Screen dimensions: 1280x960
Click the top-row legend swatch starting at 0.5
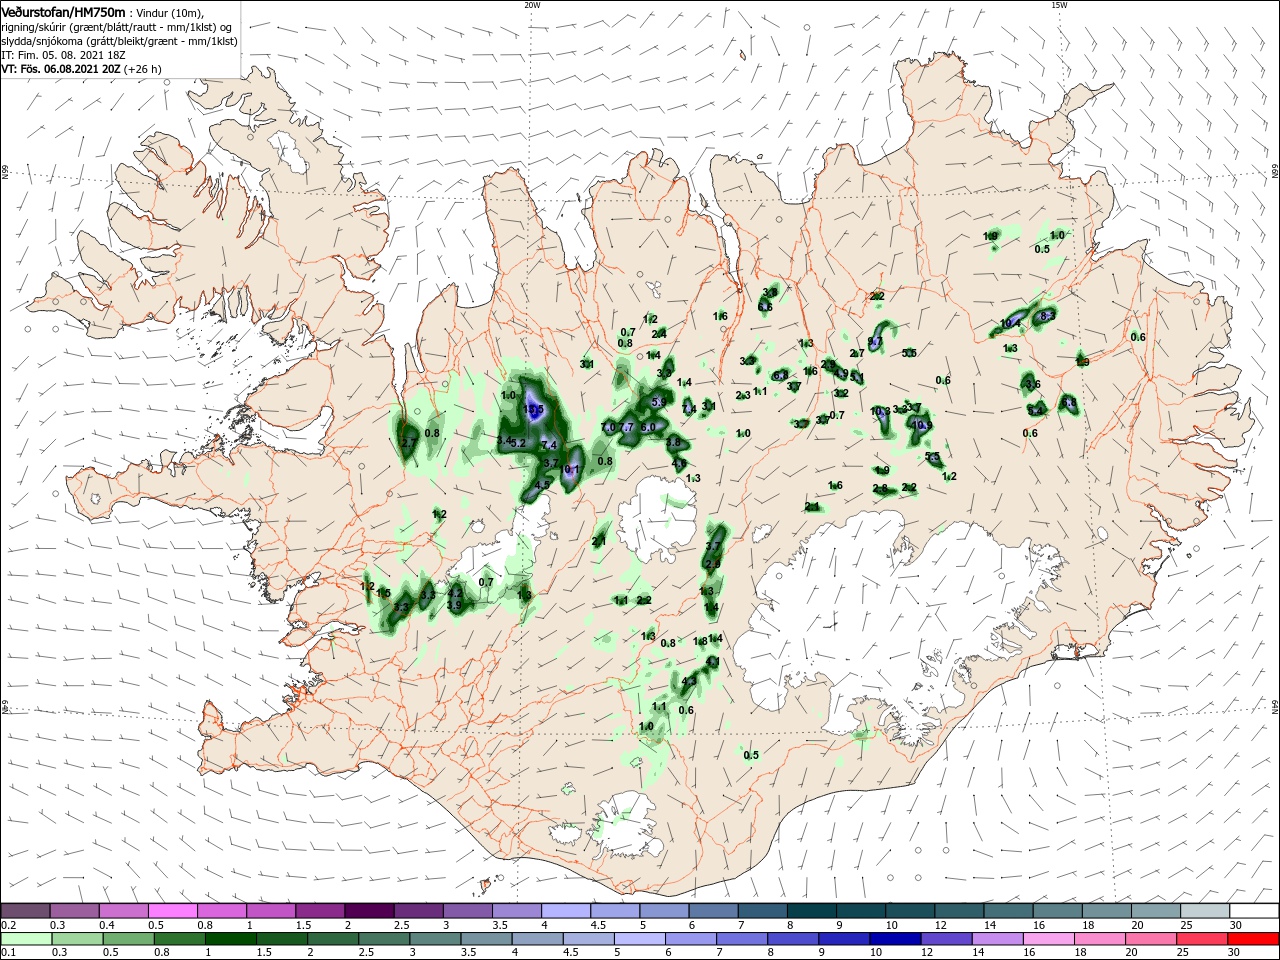point(173,911)
